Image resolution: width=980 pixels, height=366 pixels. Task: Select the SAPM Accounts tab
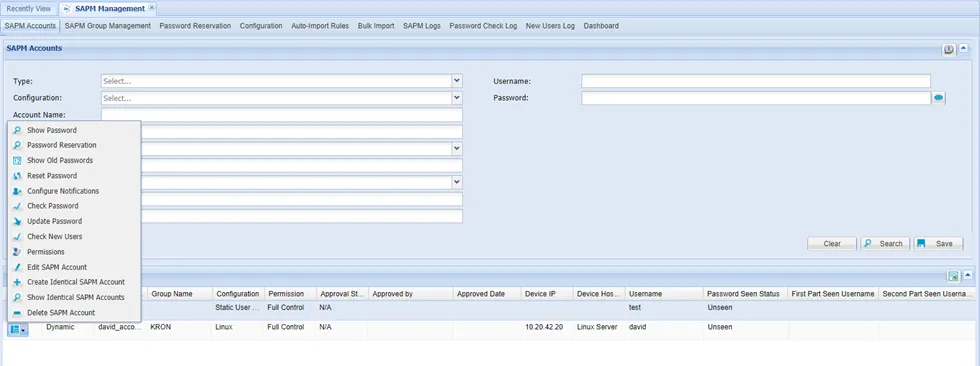click(x=30, y=26)
